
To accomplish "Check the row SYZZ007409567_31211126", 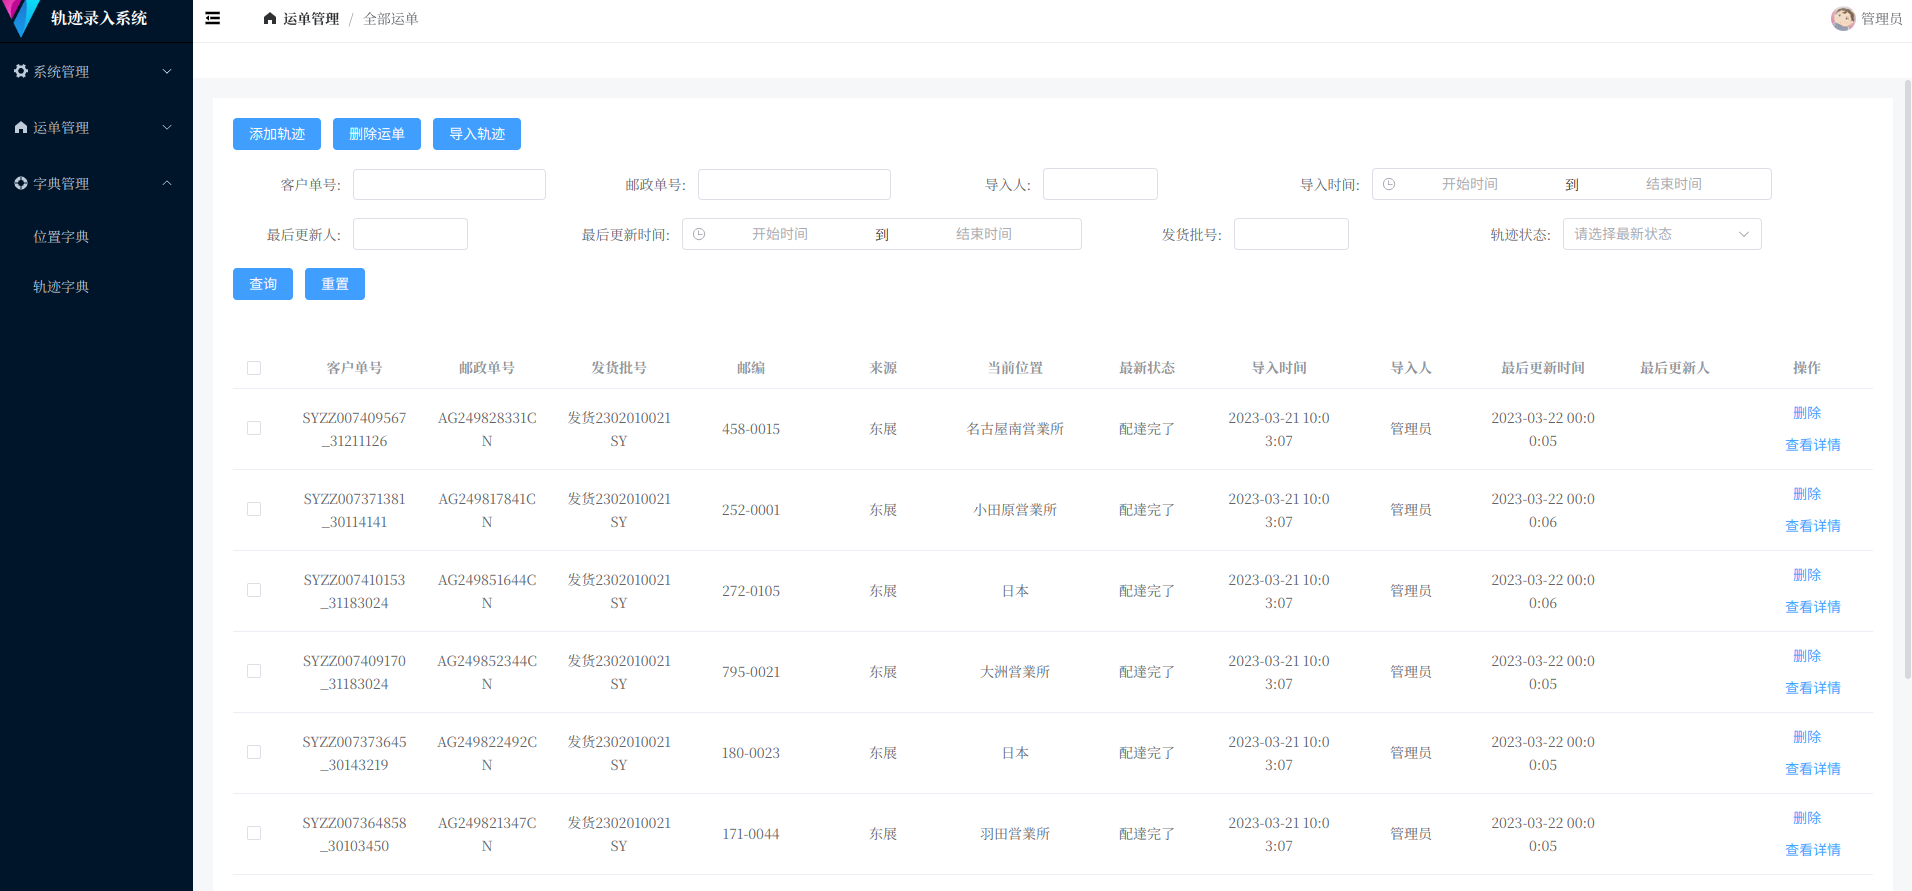I will [254, 428].
